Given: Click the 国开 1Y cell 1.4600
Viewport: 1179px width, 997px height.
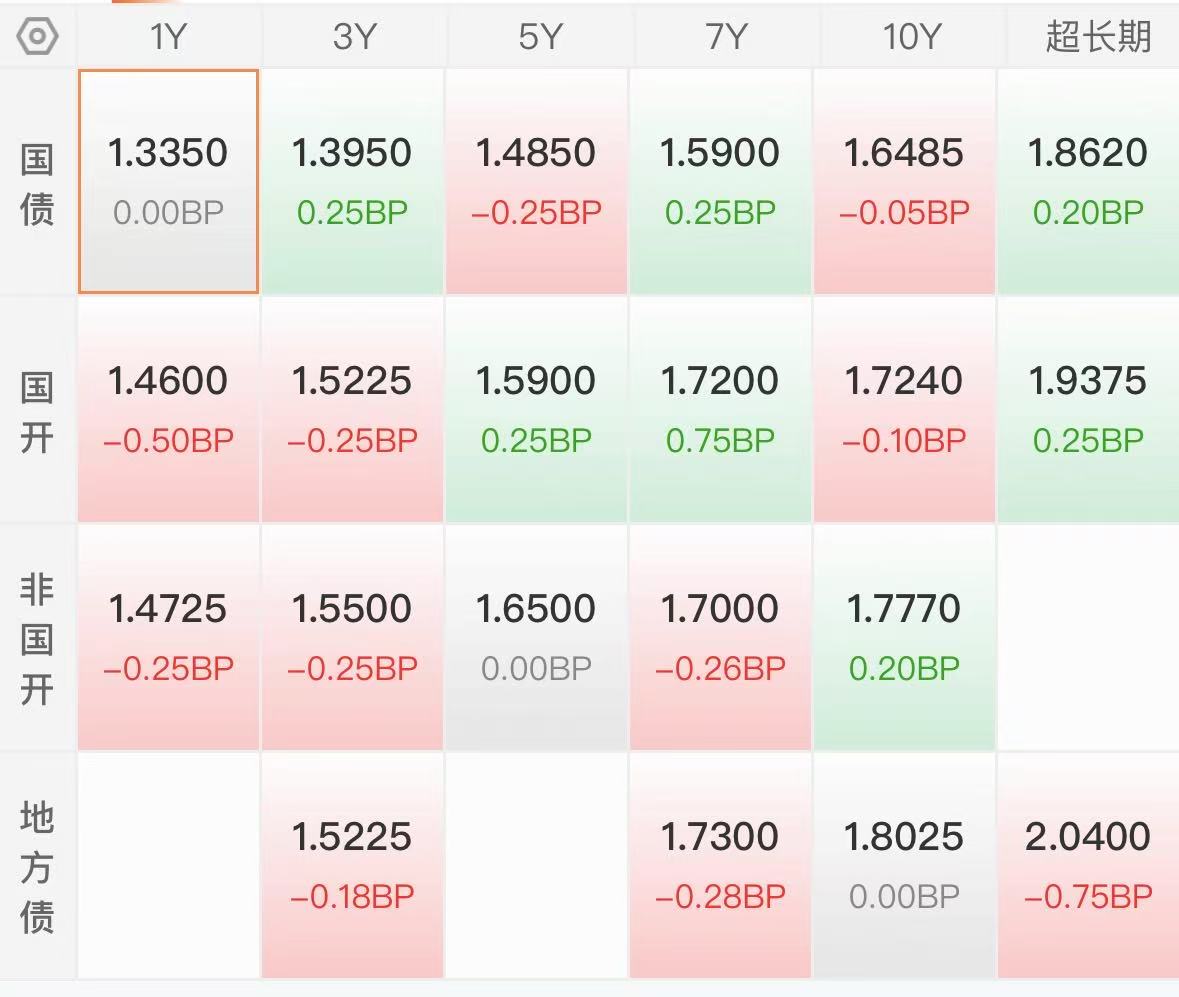Looking at the screenshot, I should (168, 409).
